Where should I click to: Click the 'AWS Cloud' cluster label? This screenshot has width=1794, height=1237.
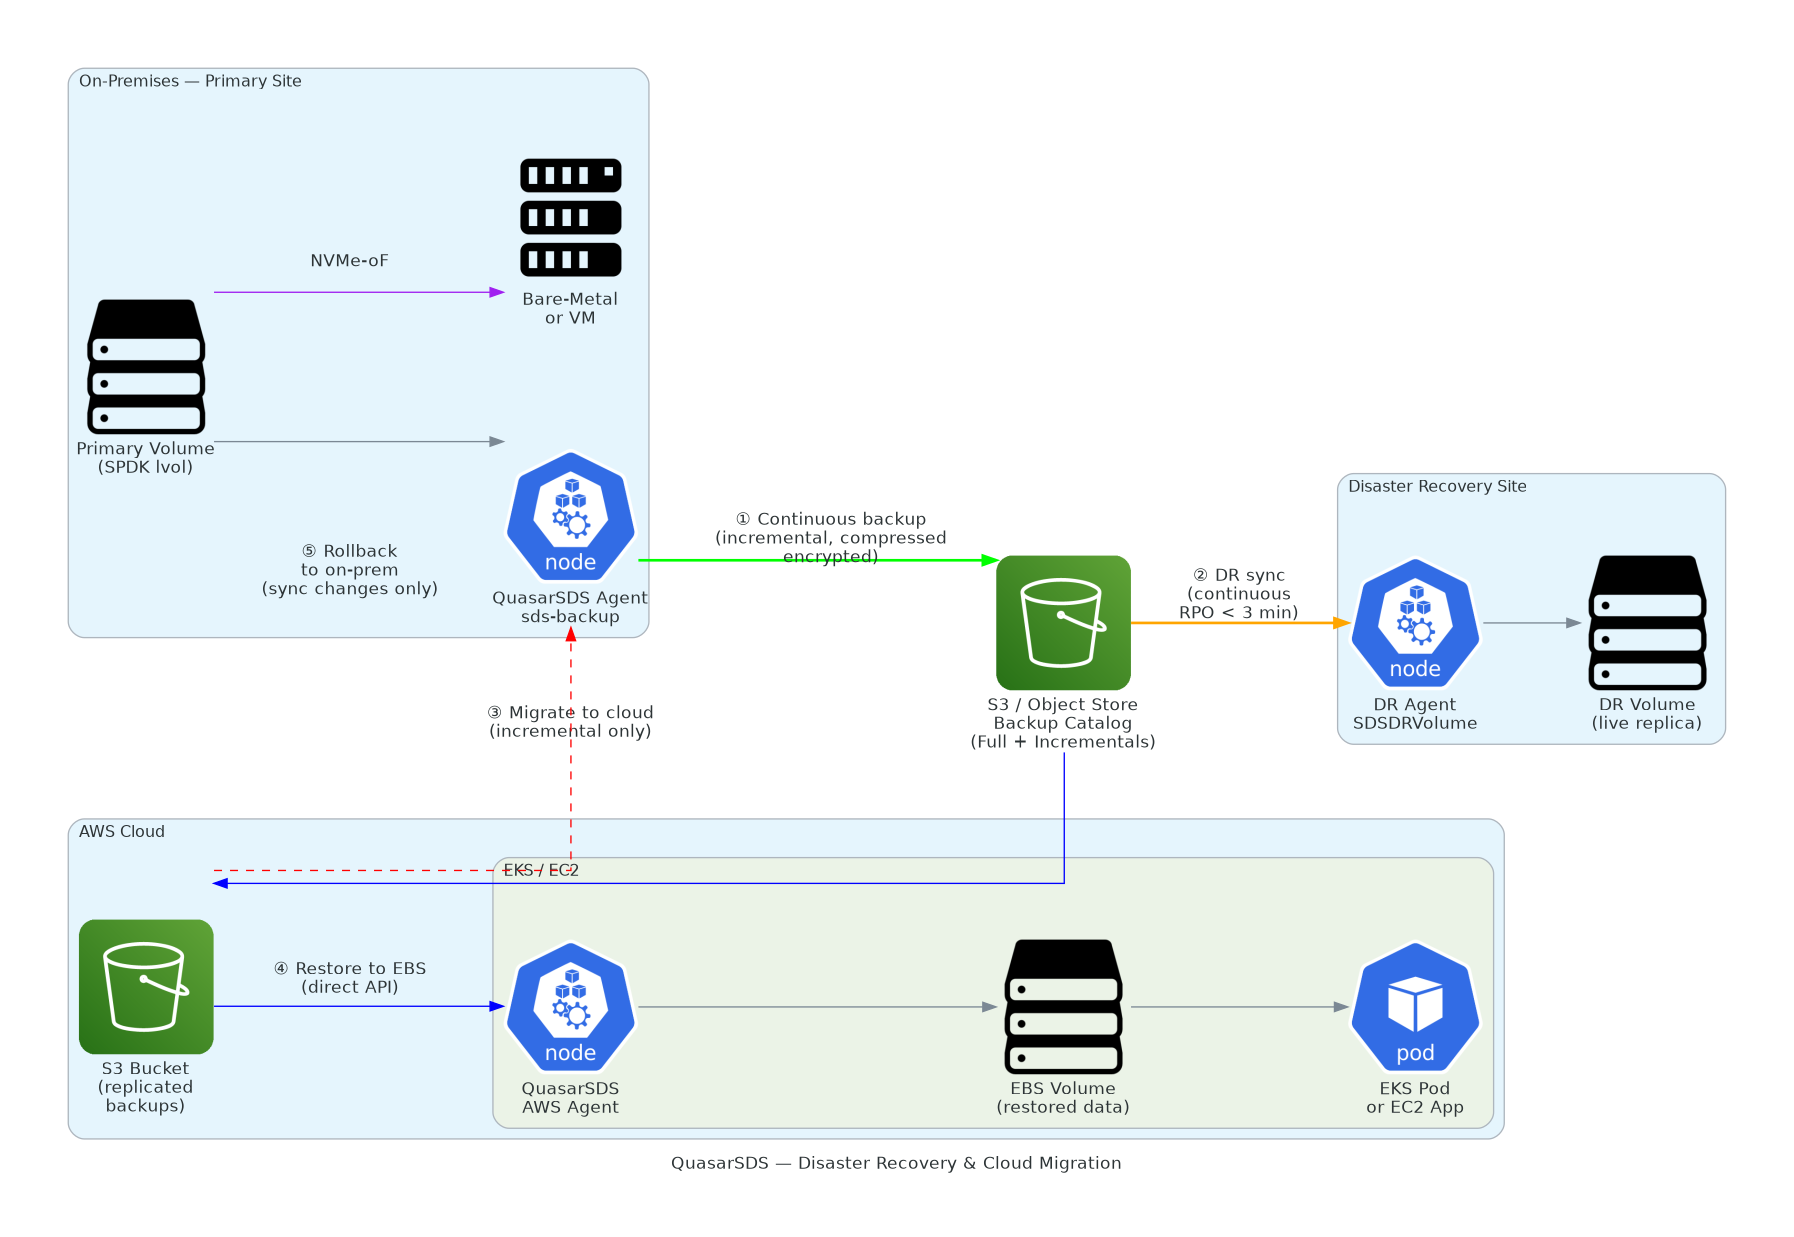tap(122, 831)
